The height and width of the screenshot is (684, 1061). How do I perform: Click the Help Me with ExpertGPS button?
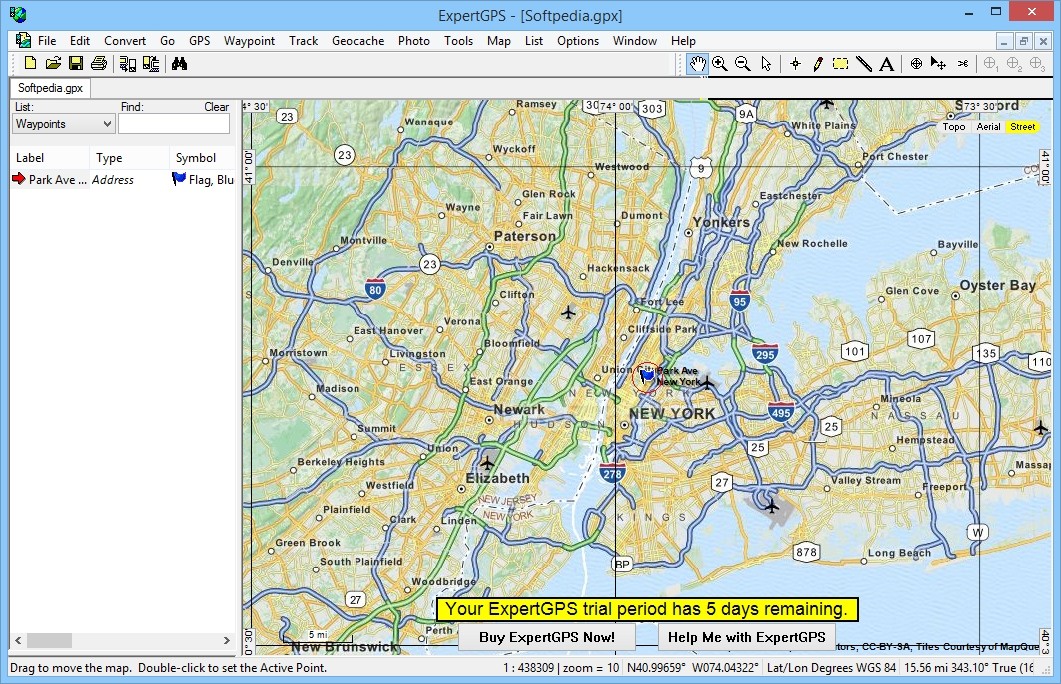(x=746, y=637)
